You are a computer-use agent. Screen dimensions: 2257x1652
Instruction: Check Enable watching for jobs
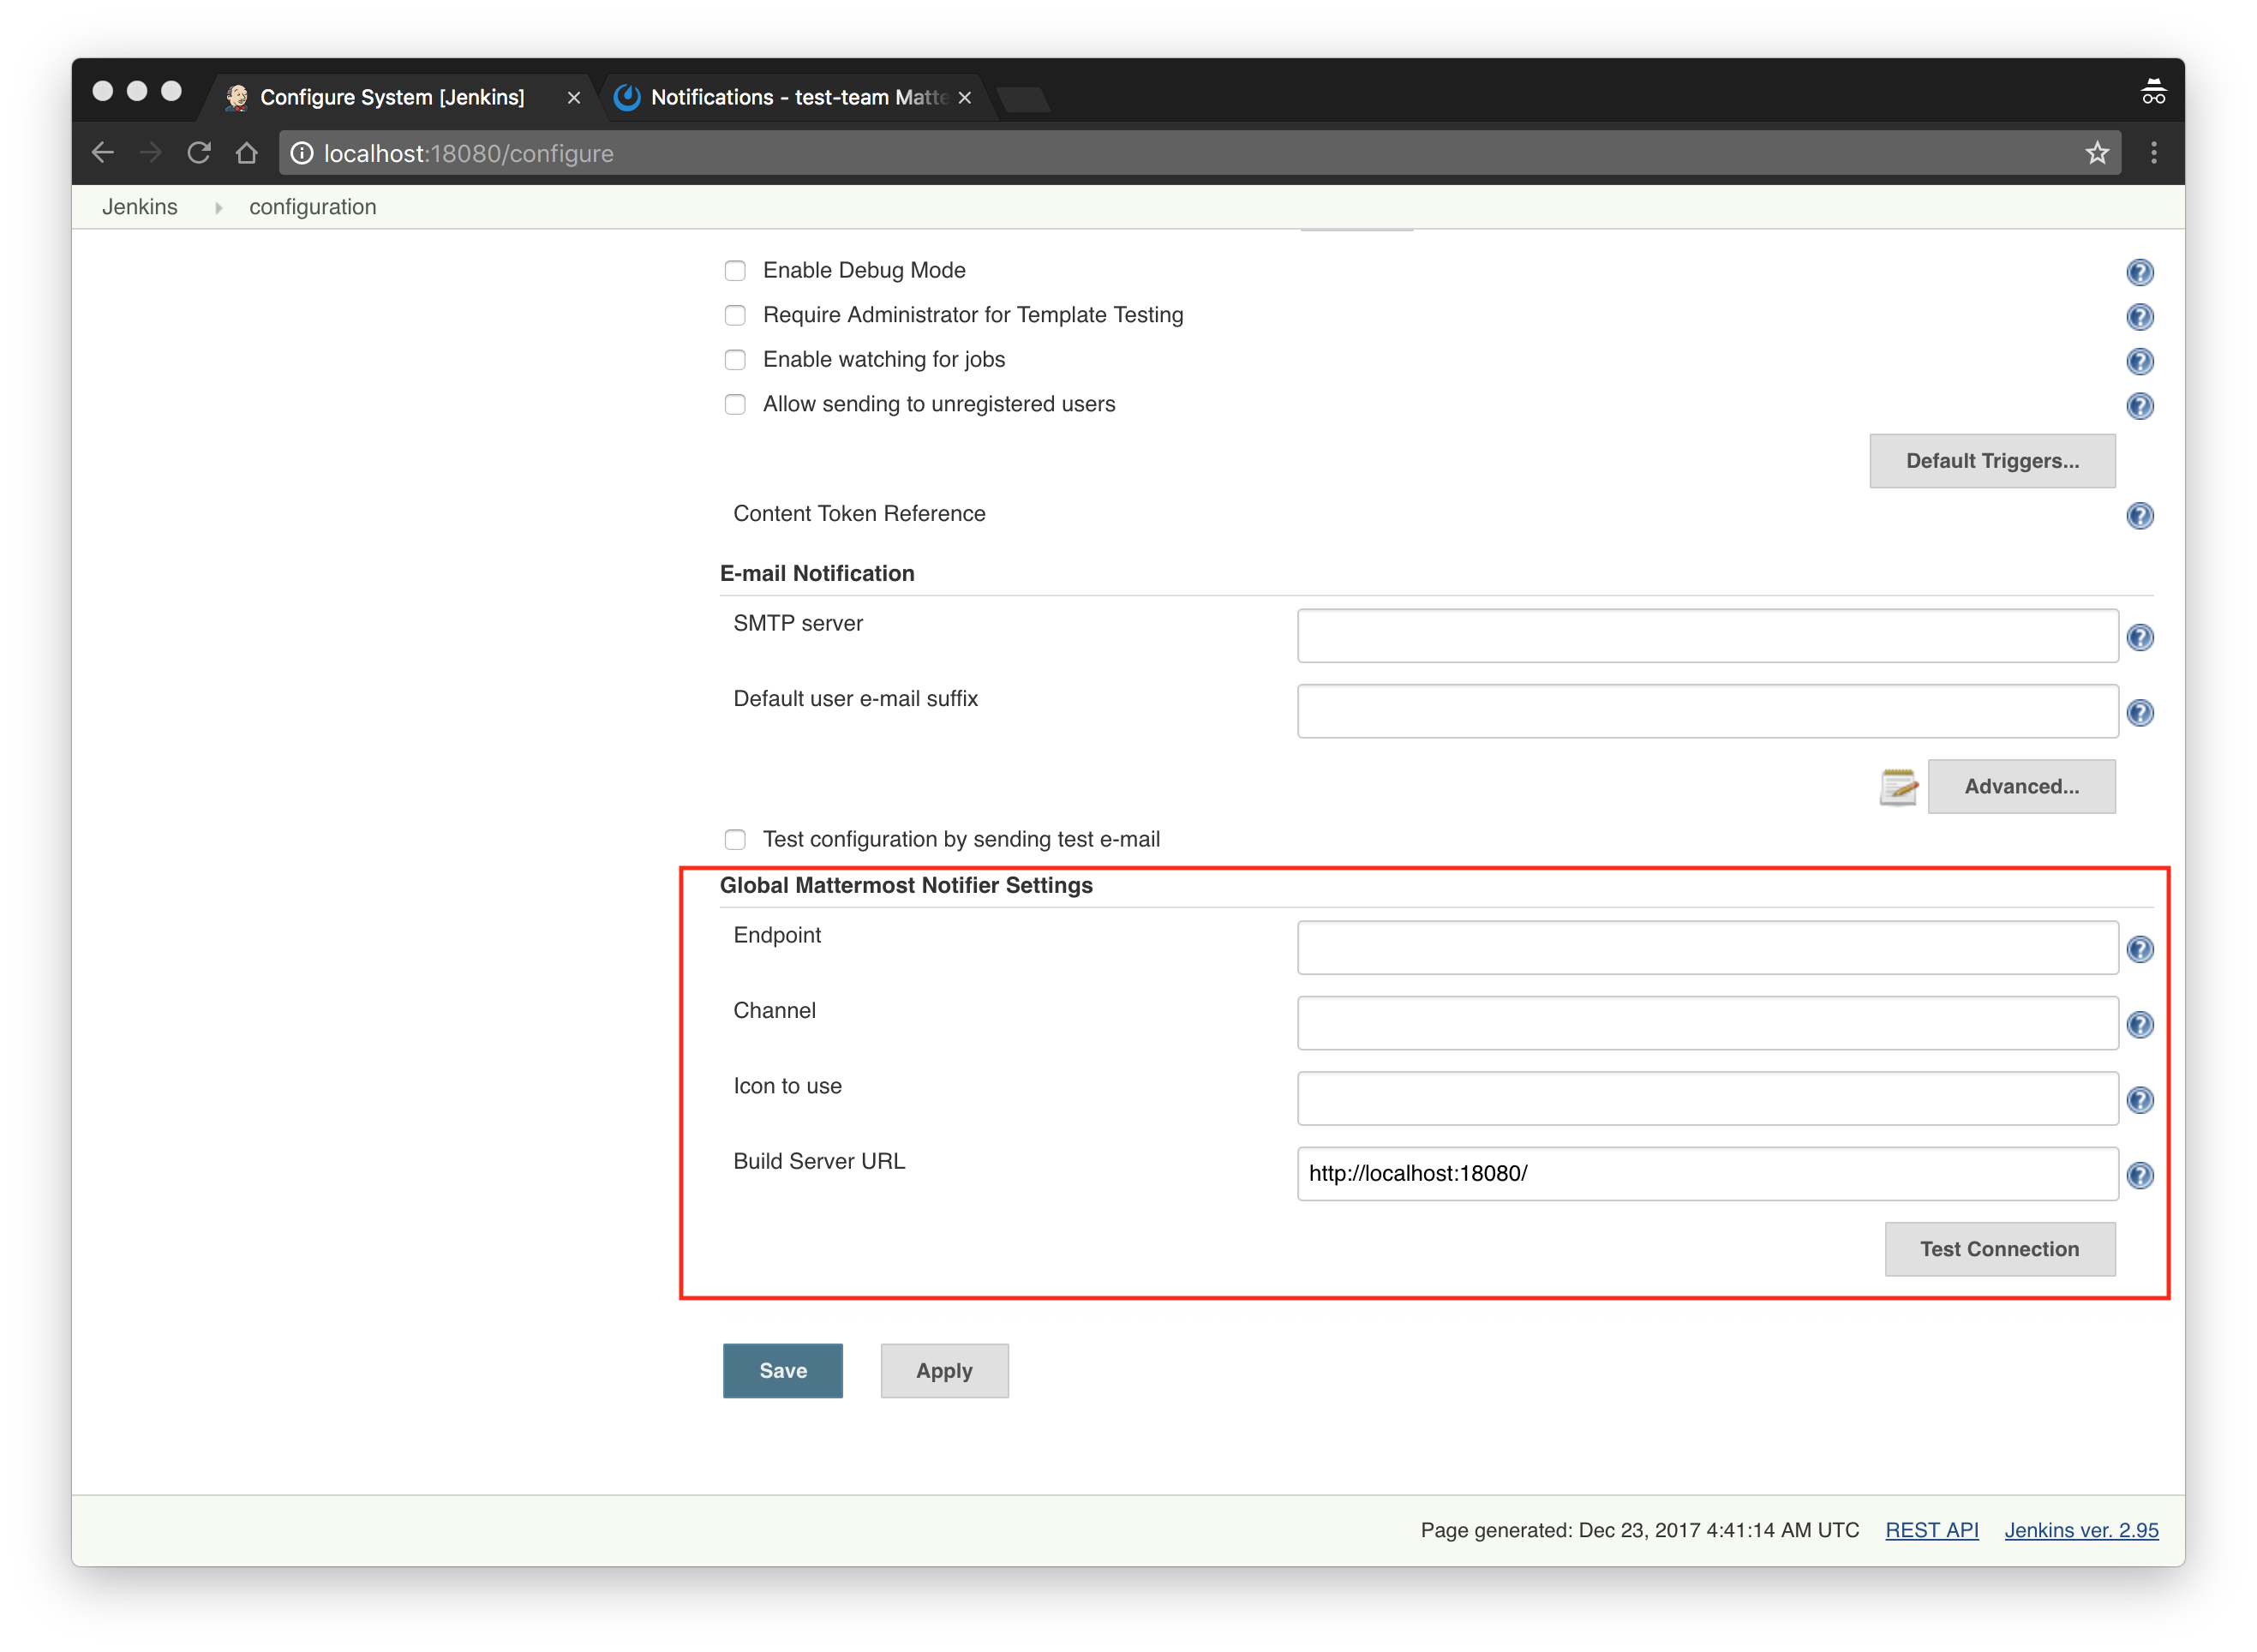tap(735, 360)
